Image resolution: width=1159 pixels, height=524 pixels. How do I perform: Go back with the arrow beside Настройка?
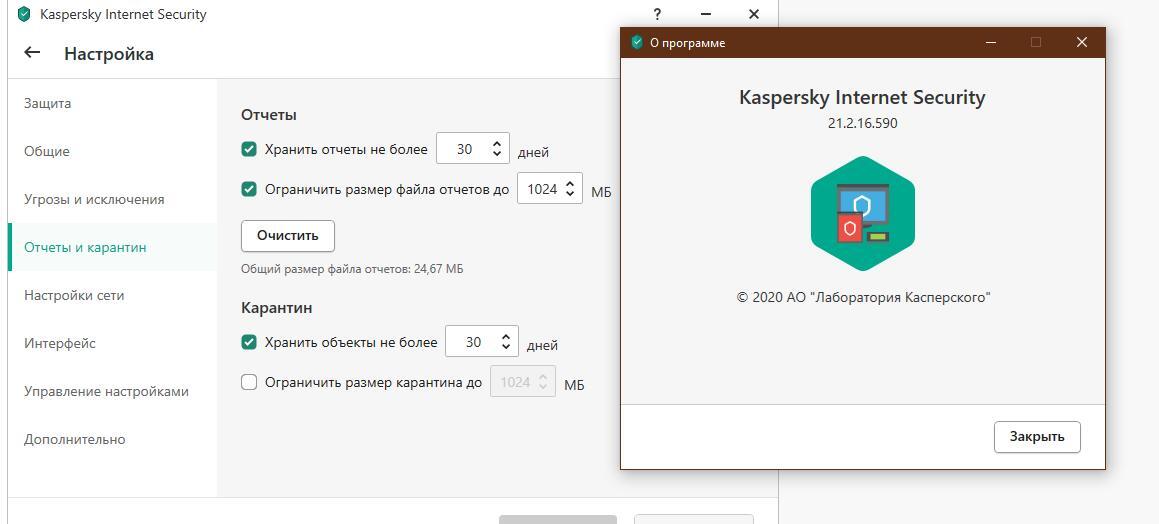pyautogui.click(x=32, y=52)
